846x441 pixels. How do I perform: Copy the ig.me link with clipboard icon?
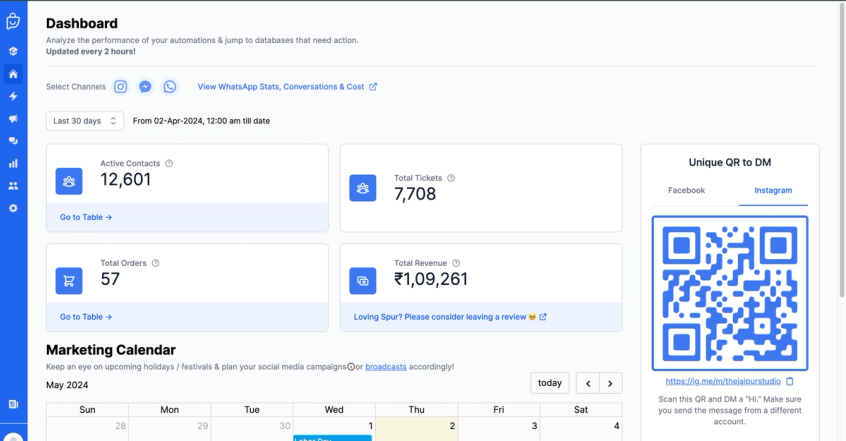coord(789,381)
